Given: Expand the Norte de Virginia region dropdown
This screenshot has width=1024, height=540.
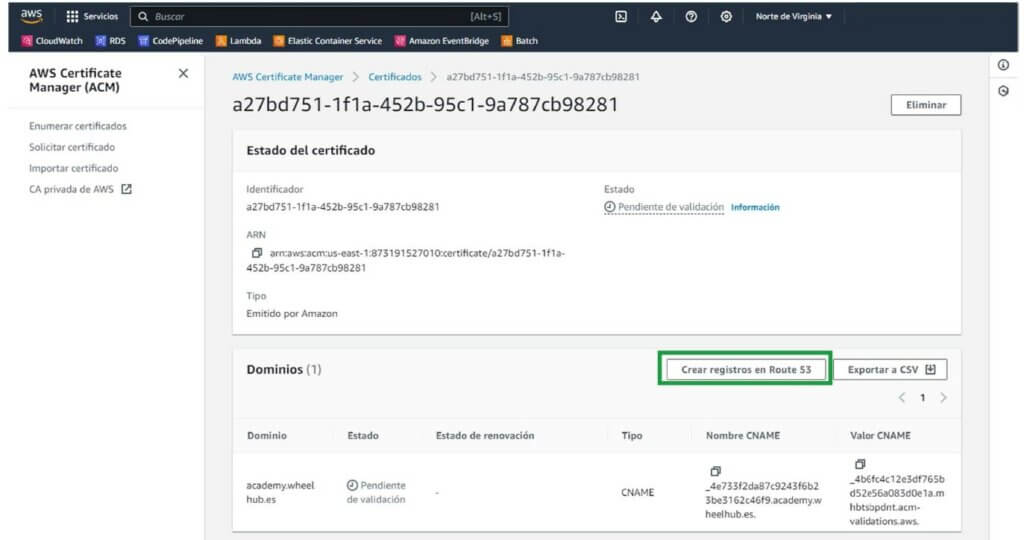Looking at the screenshot, I should (794, 17).
